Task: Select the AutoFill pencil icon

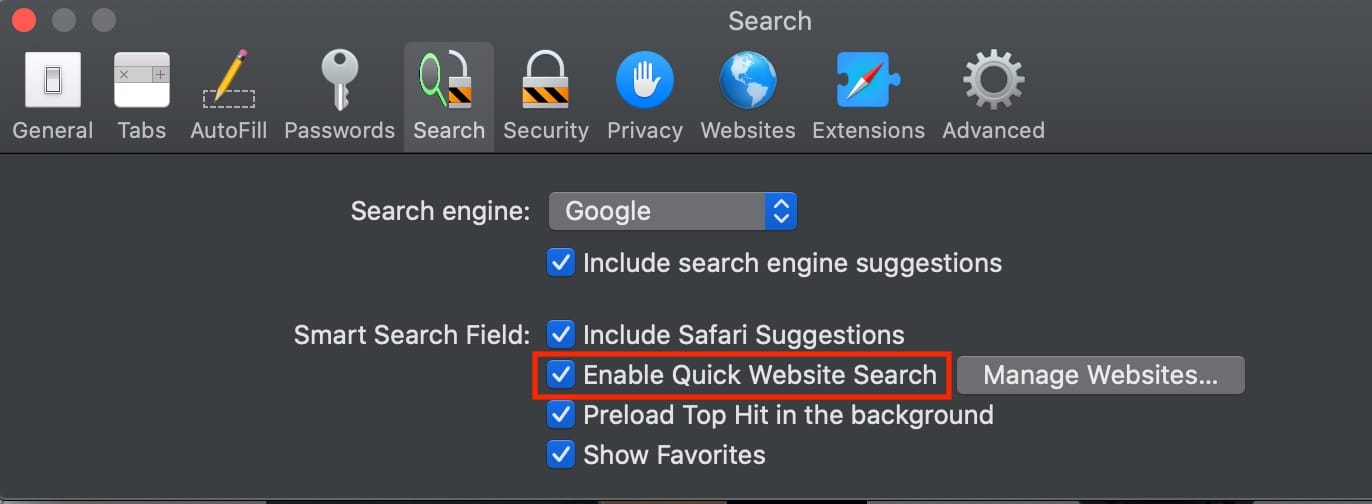Action: point(228,81)
